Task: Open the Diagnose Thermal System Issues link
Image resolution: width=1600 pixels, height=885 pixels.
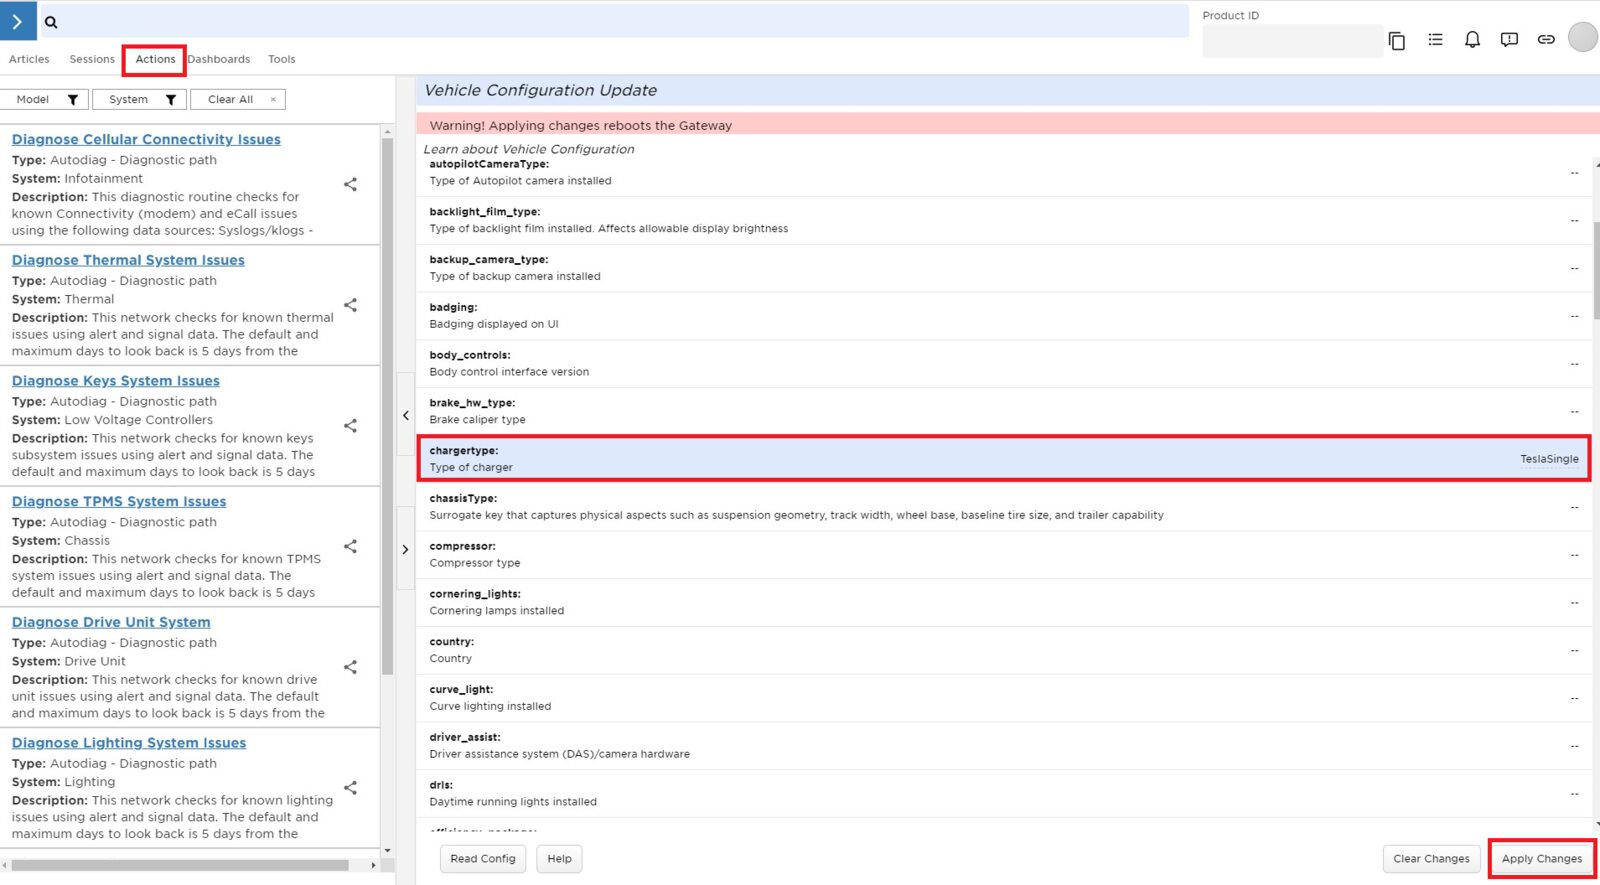Action: pyautogui.click(x=128, y=260)
